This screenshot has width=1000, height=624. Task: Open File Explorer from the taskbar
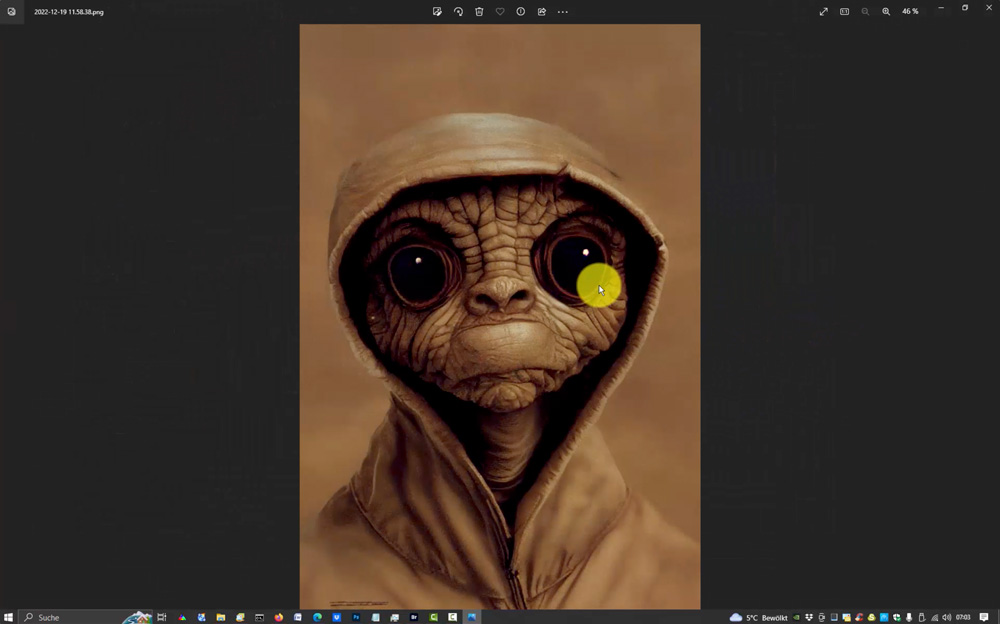click(221, 617)
